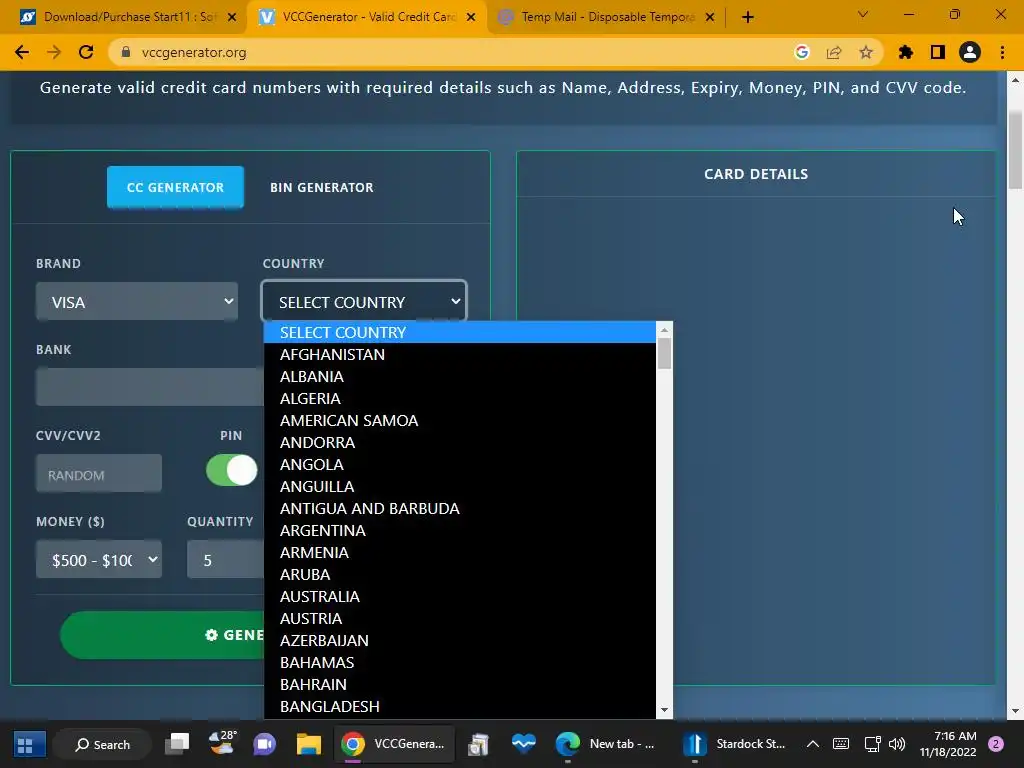Select AZERBAIJAN option
Screen dimensions: 1024x768
460,640
